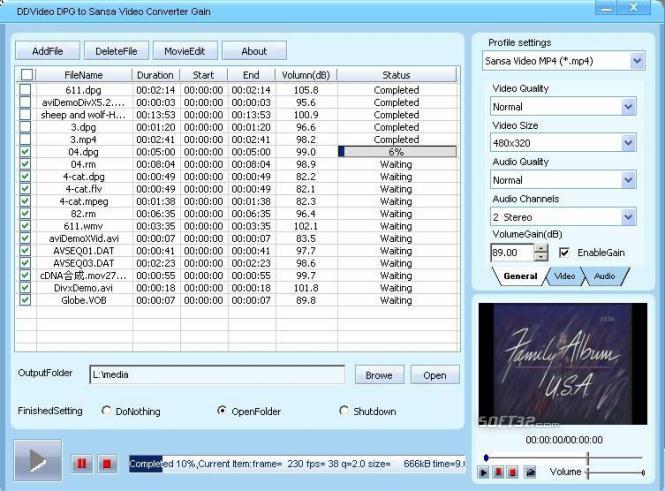The image size is (665, 491).
Task: Uncheck the 4-cat.flv file checkbox
Action: point(25,188)
